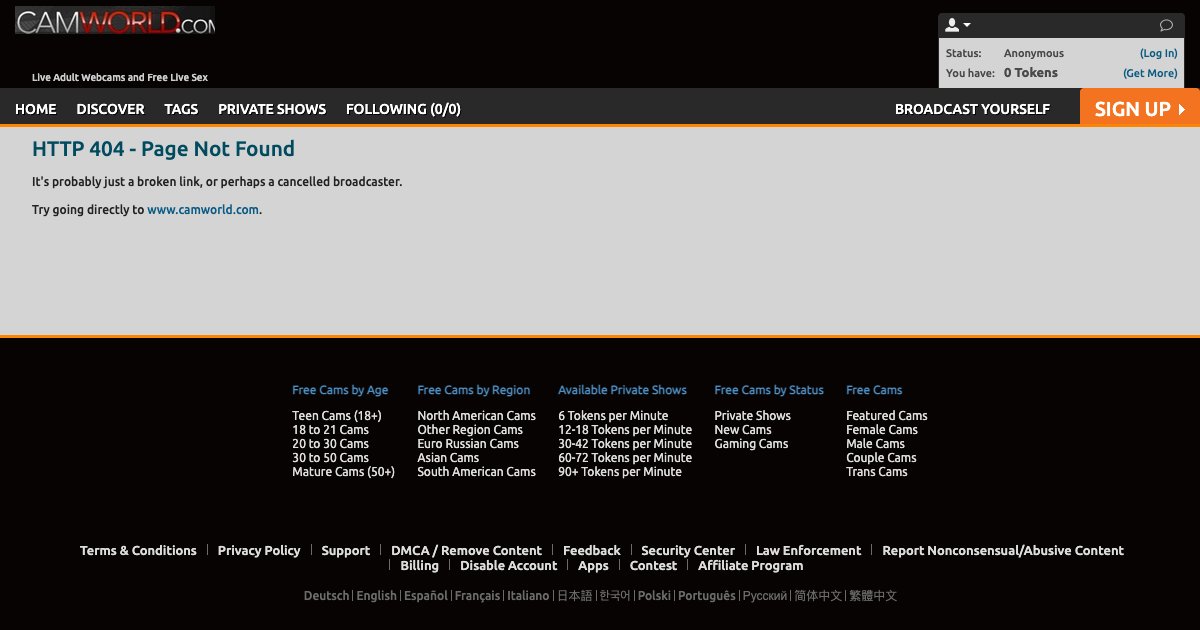Viewport: 1200px width, 630px height.
Task: Click the Log In link
Action: click(1158, 54)
